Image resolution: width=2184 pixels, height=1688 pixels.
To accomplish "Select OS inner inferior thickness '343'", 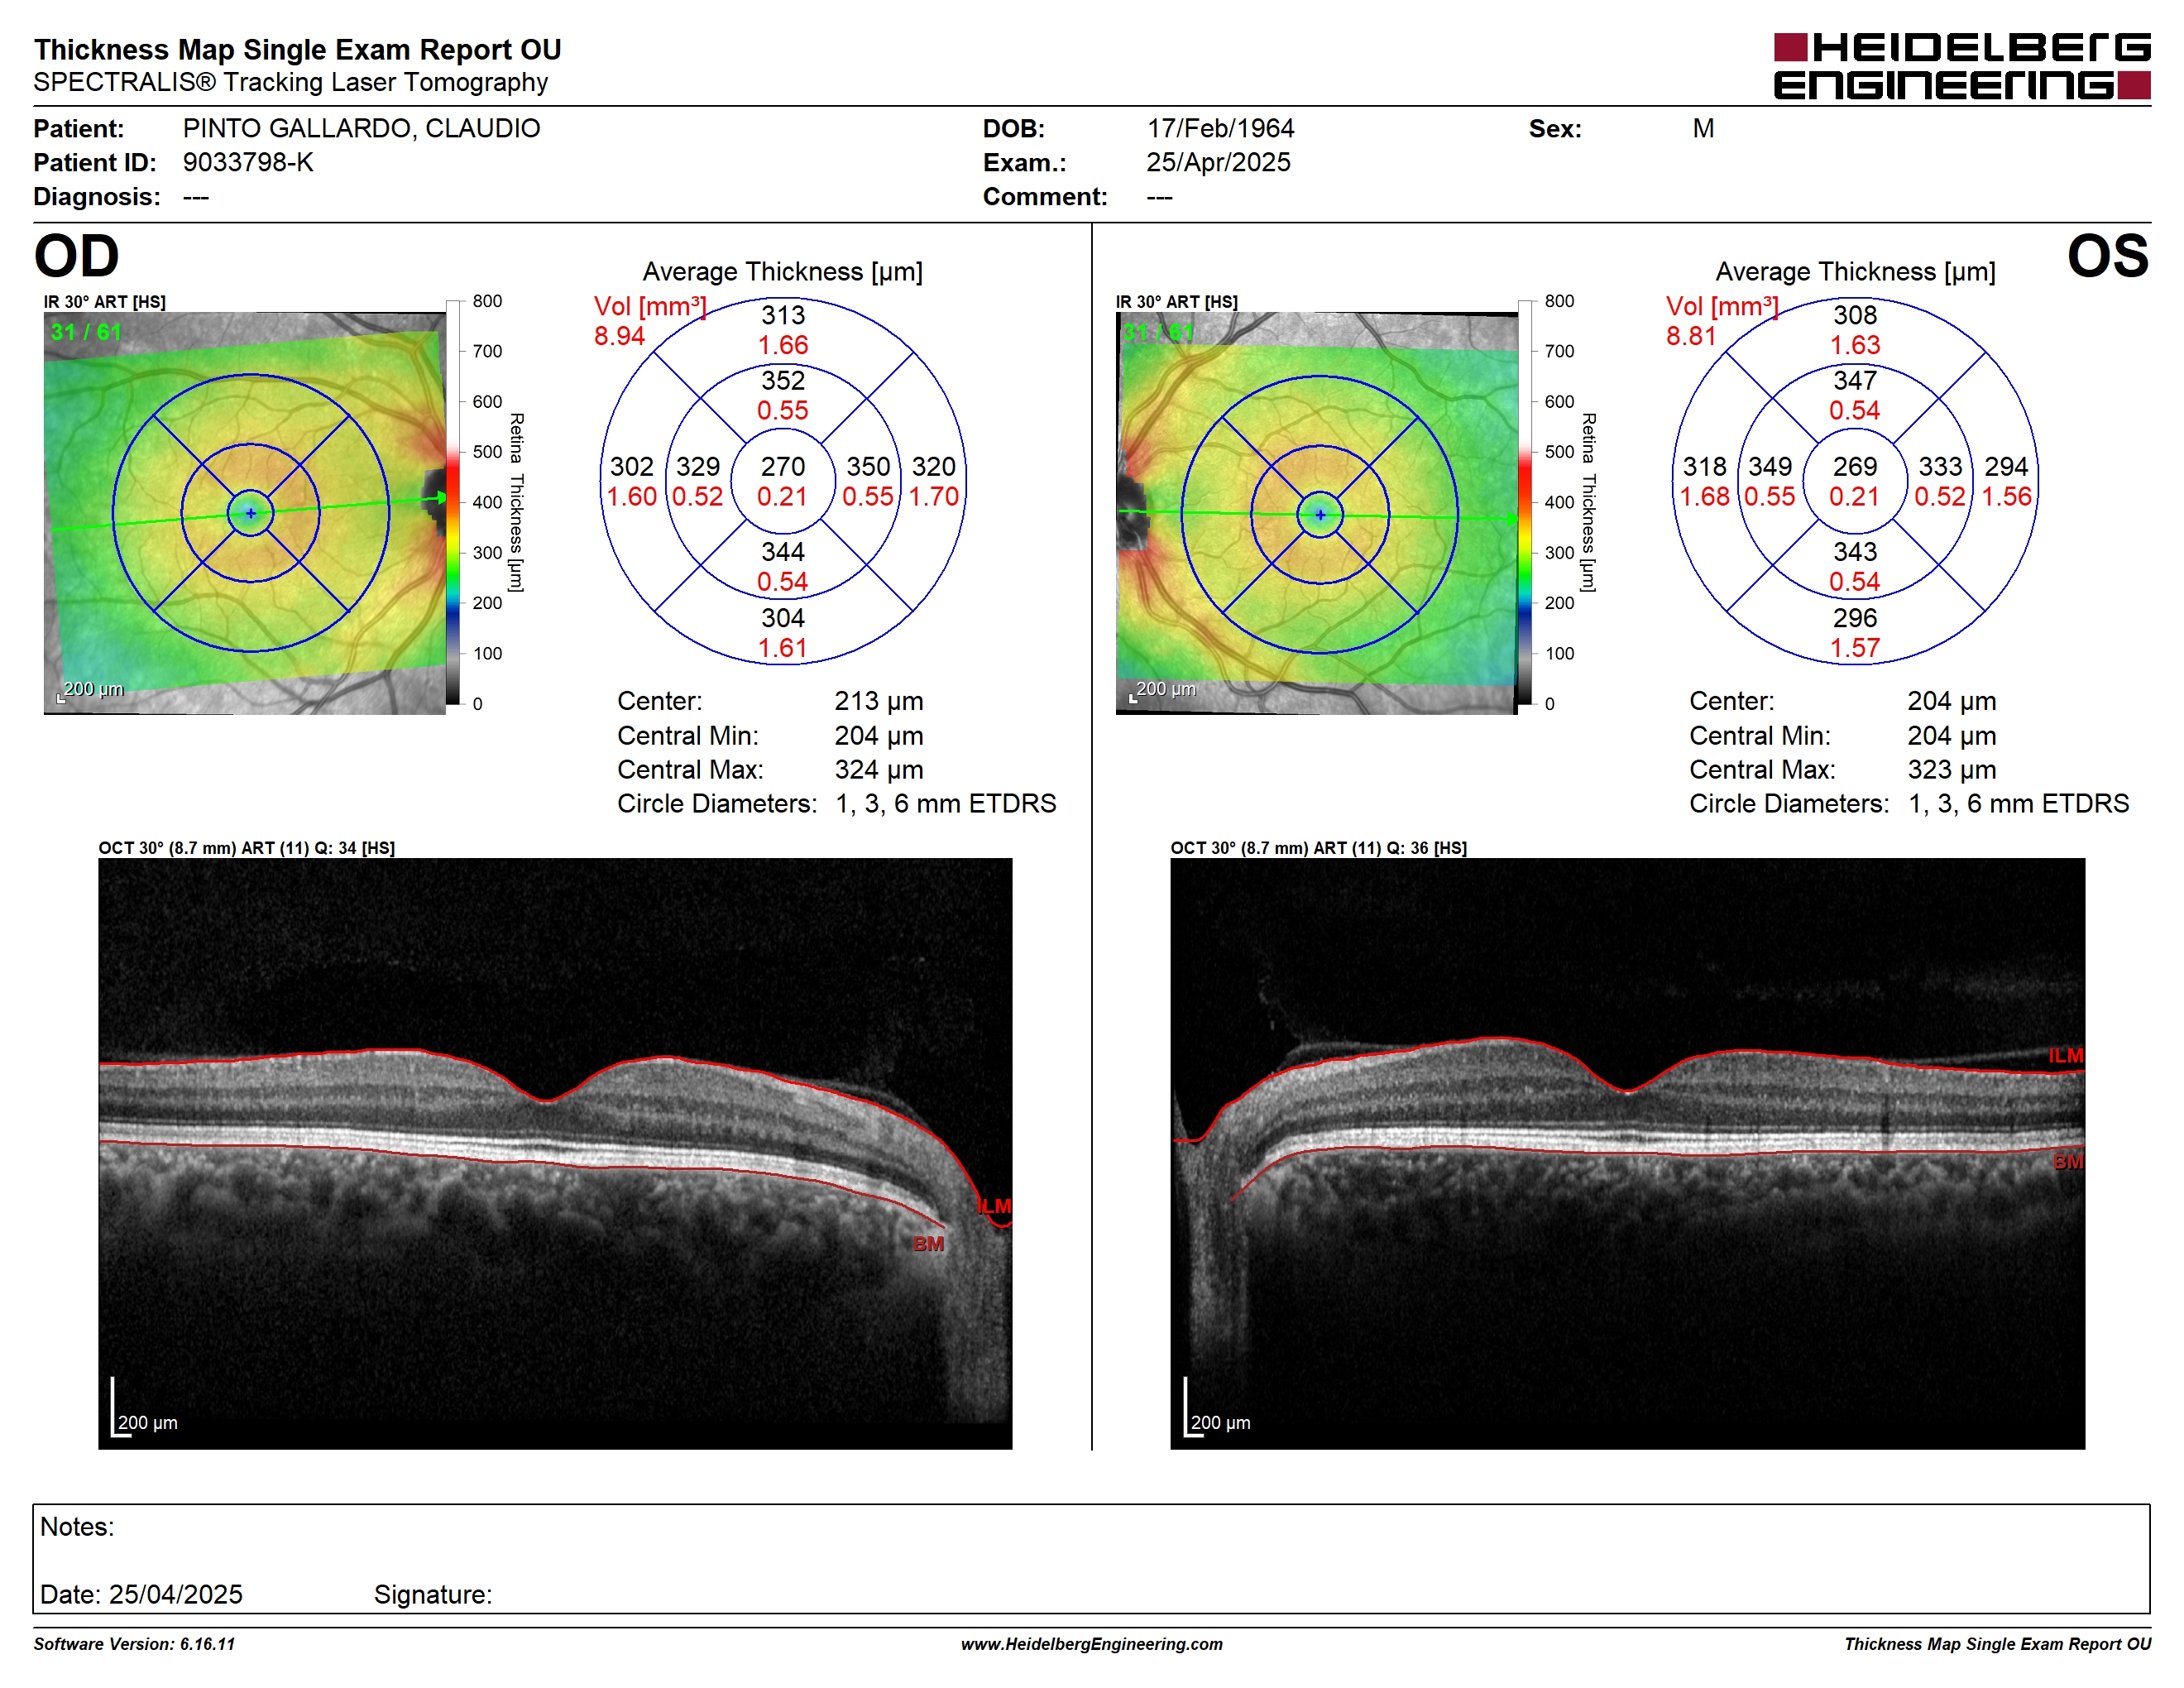I will [1855, 552].
